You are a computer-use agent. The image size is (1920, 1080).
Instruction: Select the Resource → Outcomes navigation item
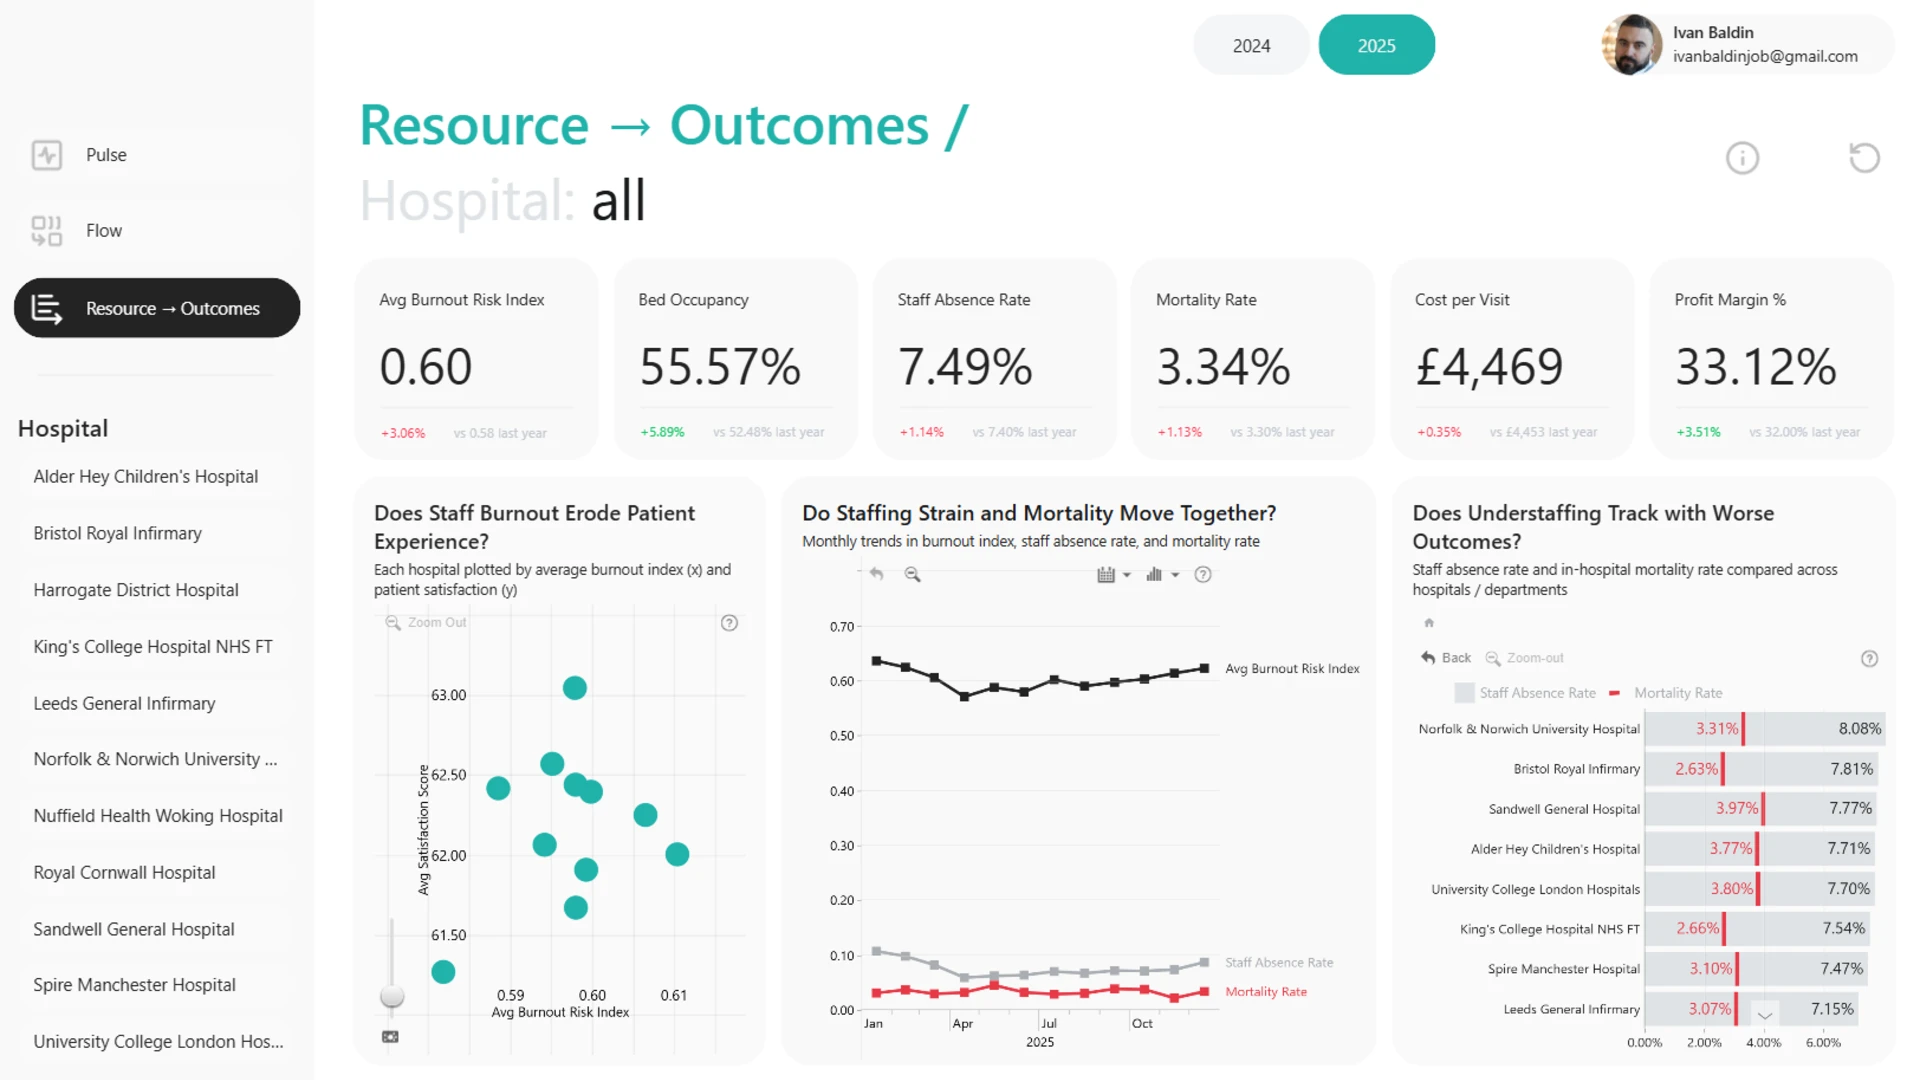click(x=157, y=308)
